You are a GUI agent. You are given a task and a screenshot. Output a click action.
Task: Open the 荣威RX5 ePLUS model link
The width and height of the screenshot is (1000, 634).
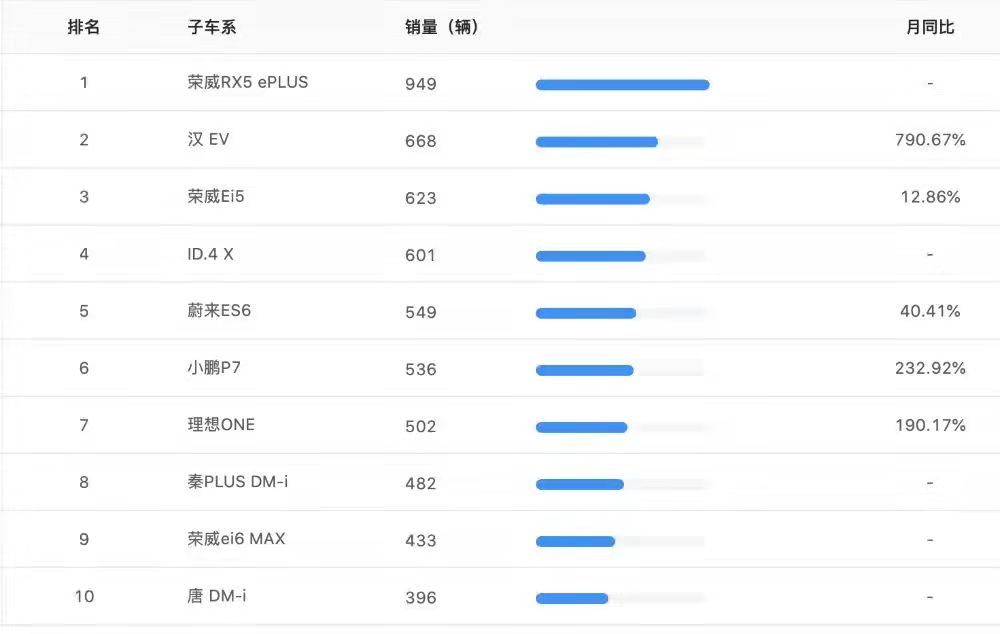tap(247, 83)
